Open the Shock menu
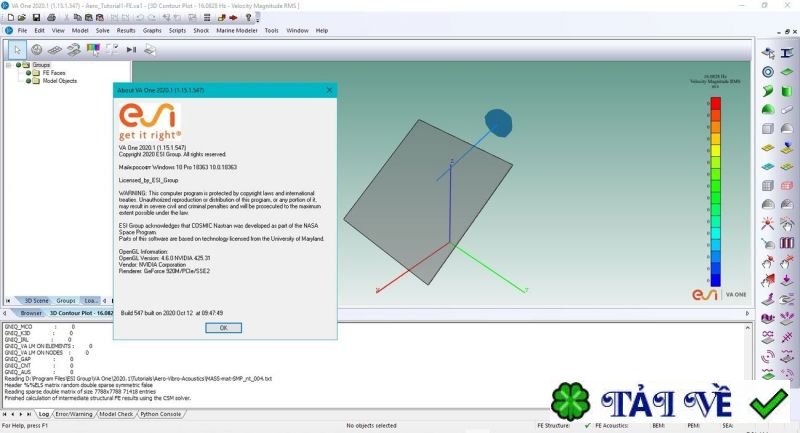 pos(201,31)
